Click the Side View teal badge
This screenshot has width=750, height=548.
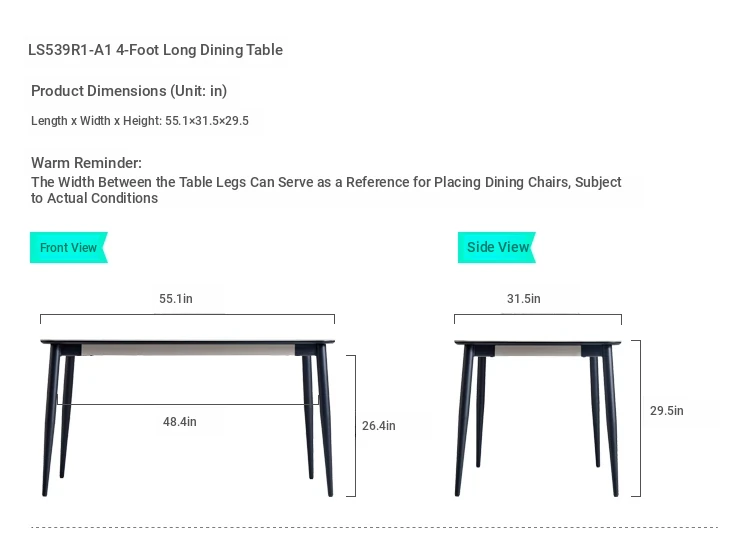pos(497,248)
